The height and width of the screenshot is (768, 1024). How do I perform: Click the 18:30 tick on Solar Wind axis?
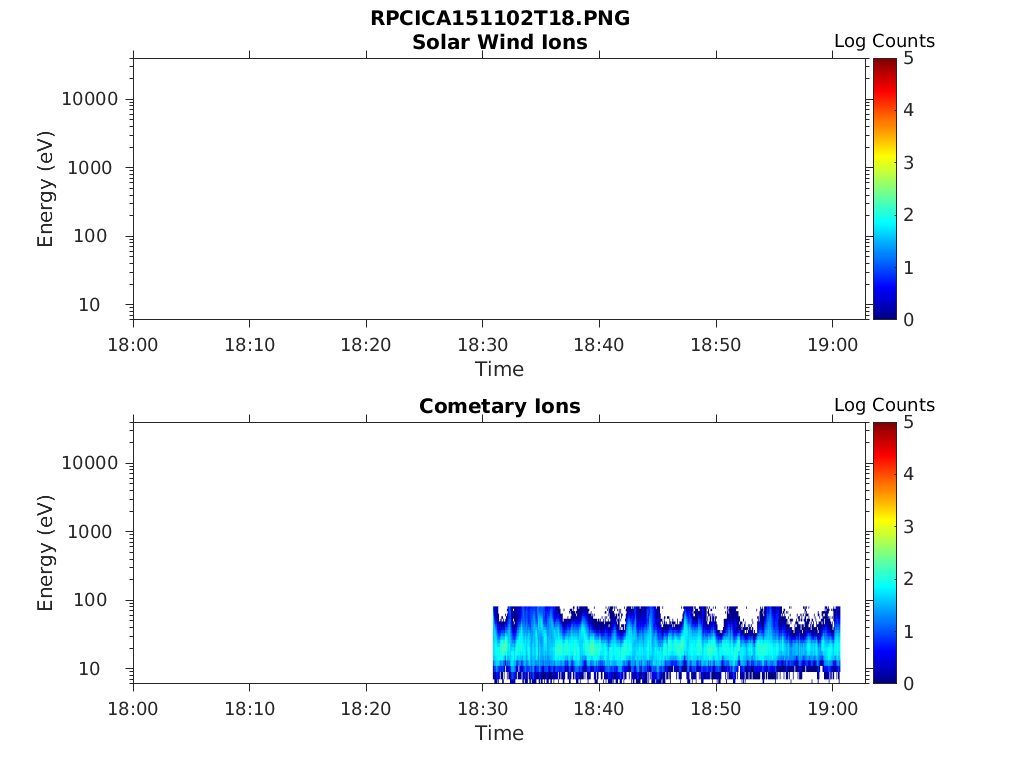coord(483,345)
